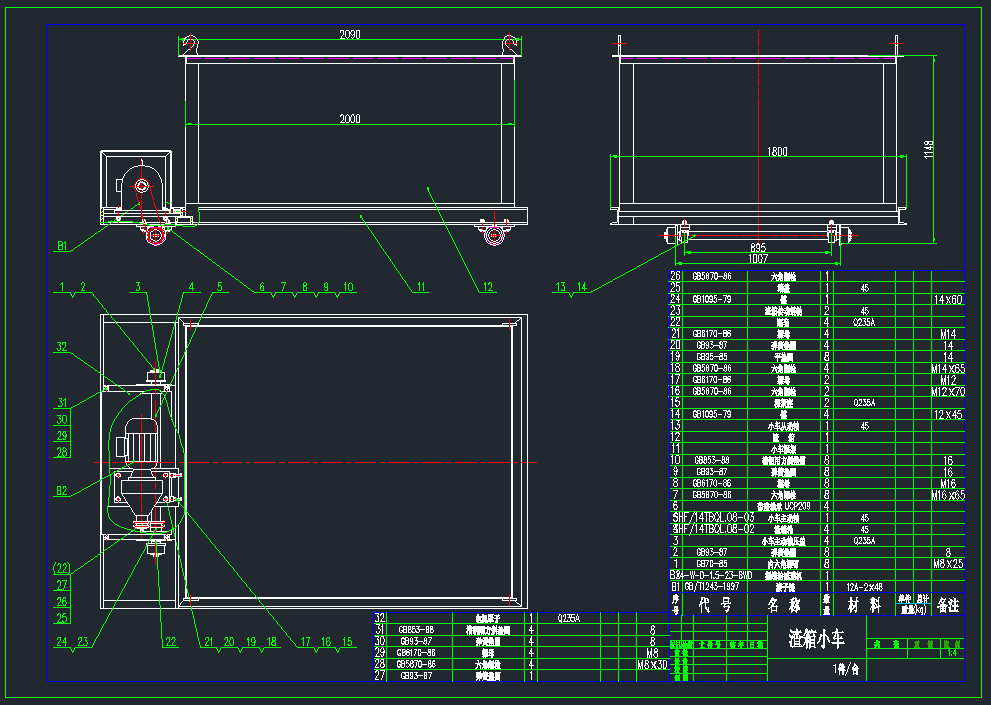The height and width of the screenshot is (705, 991).
Task: Click balloon number 32 in plan view
Action: [x=61, y=346]
